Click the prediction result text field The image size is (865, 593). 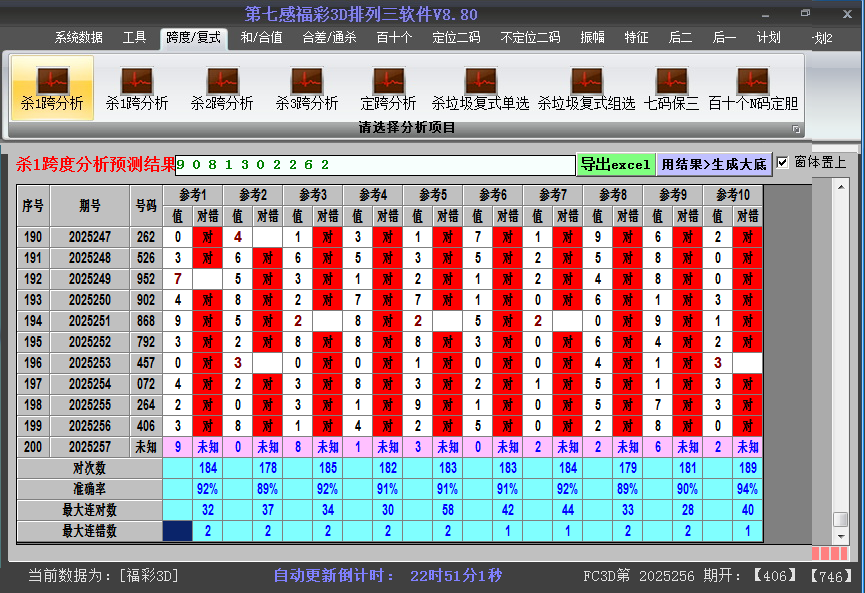click(x=375, y=164)
